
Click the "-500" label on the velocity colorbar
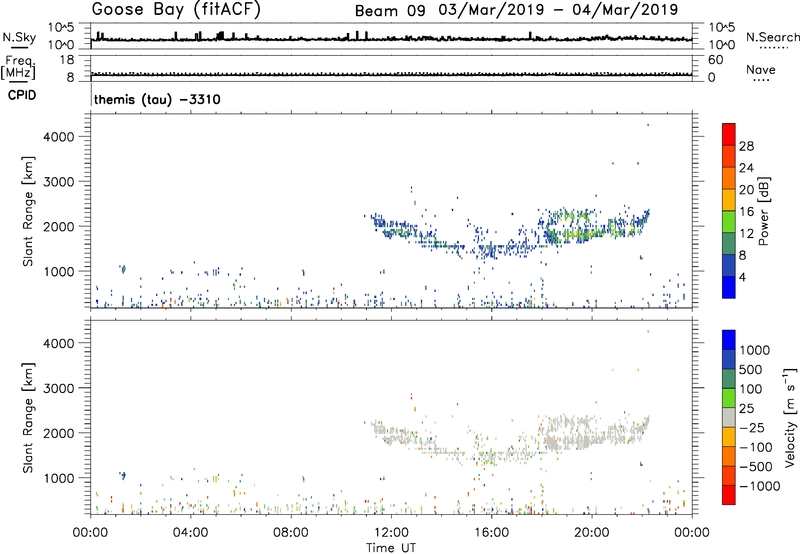coord(756,467)
